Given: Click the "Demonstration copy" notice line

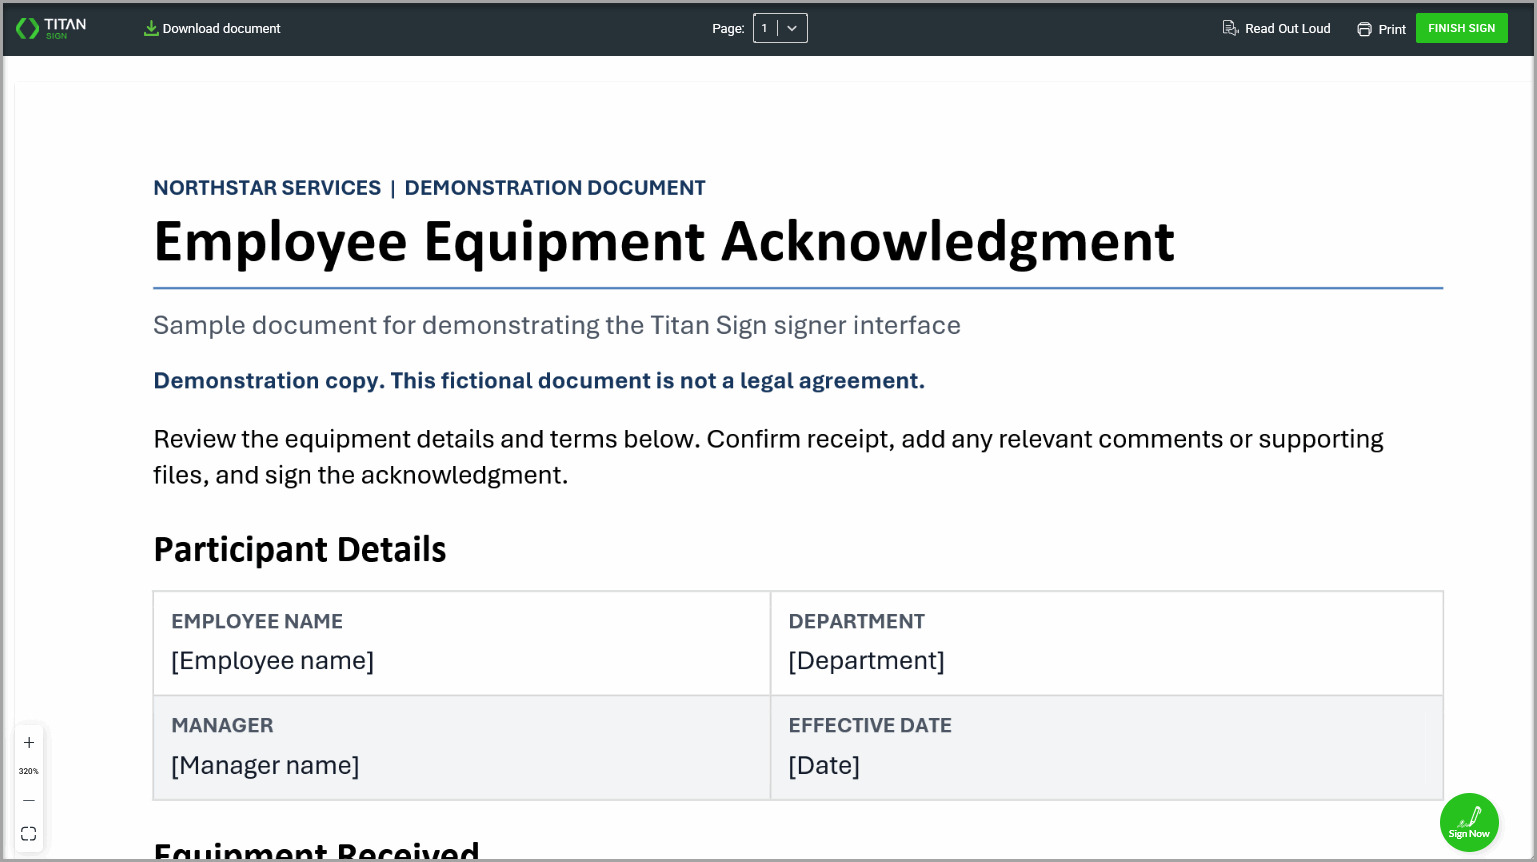Looking at the screenshot, I should 539,381.
